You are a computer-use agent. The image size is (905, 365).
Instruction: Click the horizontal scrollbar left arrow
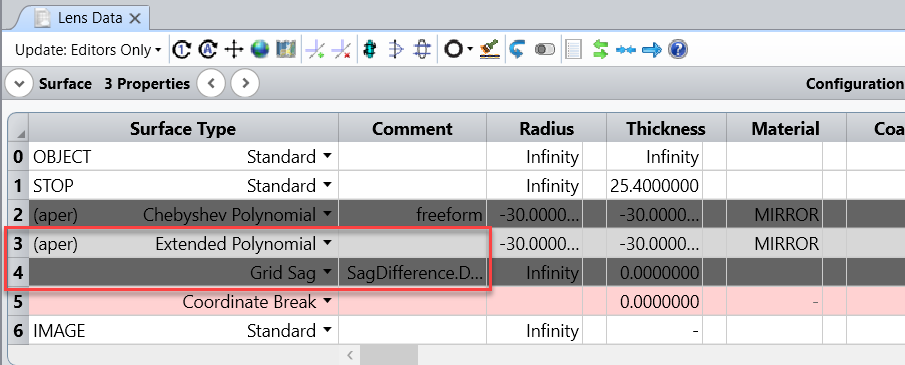click(x=350, y=355)
